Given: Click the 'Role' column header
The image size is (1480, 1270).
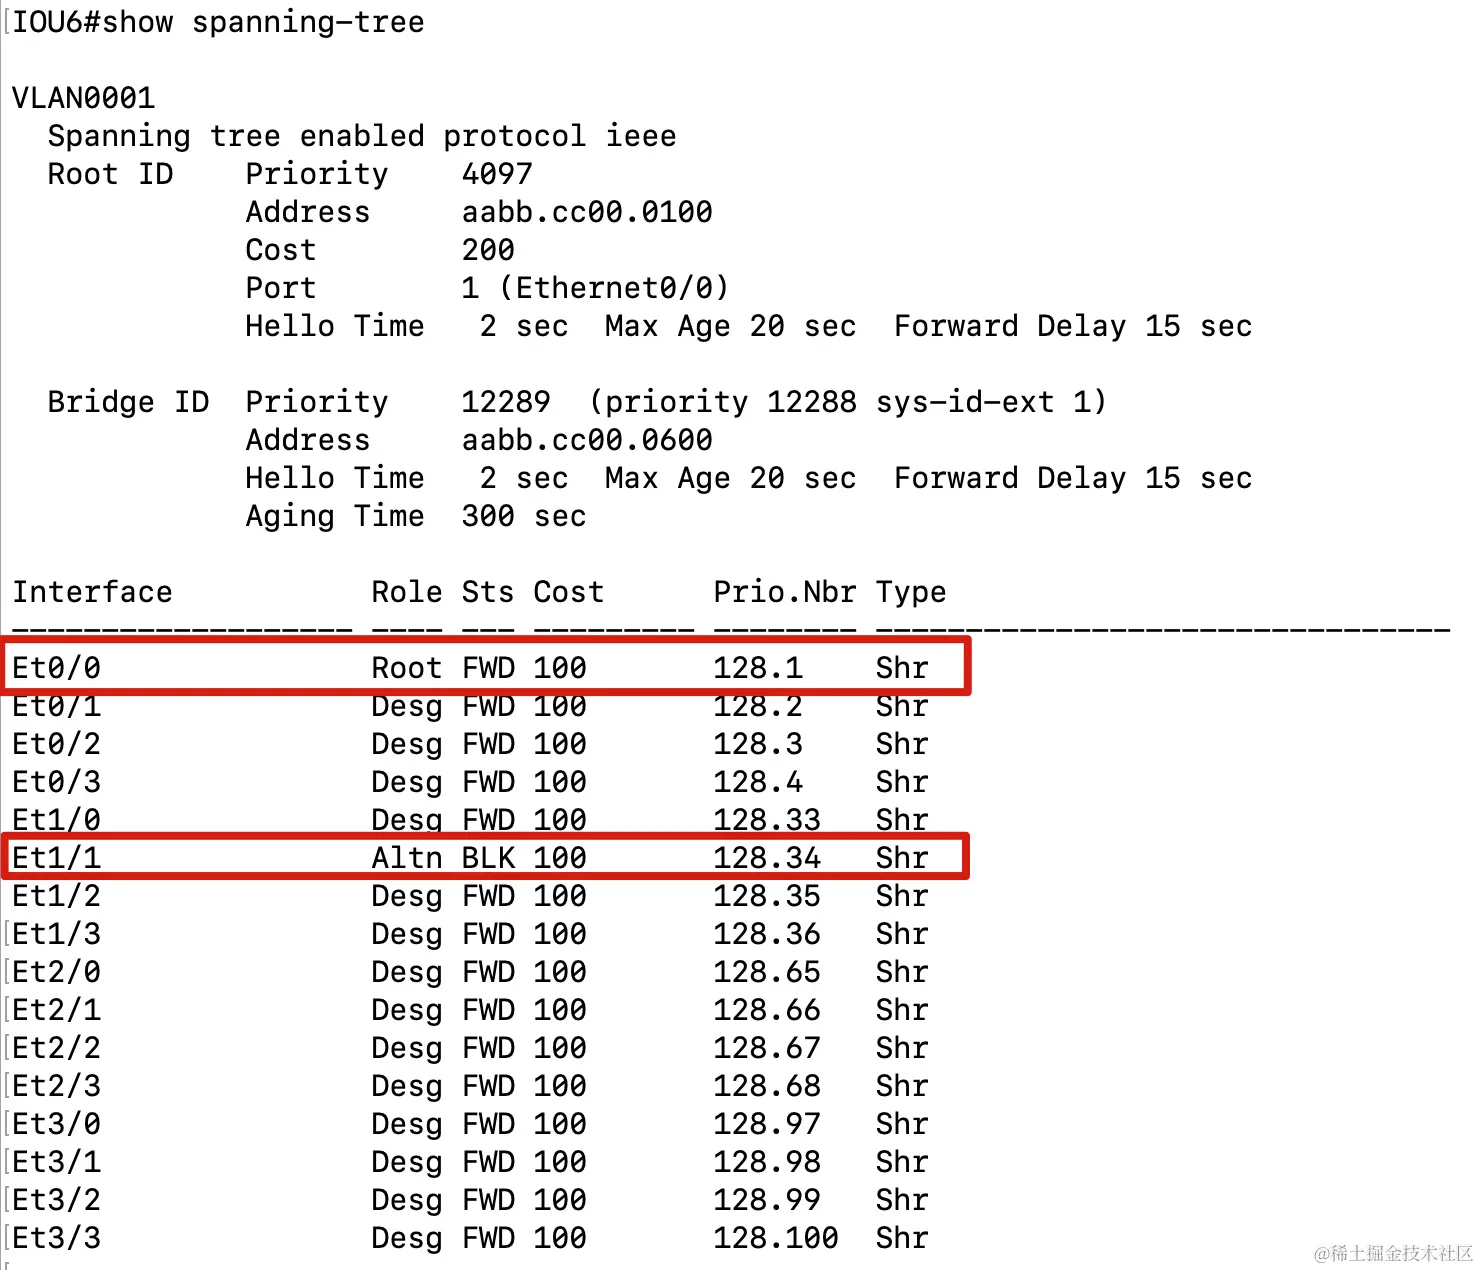Looking at the screenshot, I should (x=407, y=592).
